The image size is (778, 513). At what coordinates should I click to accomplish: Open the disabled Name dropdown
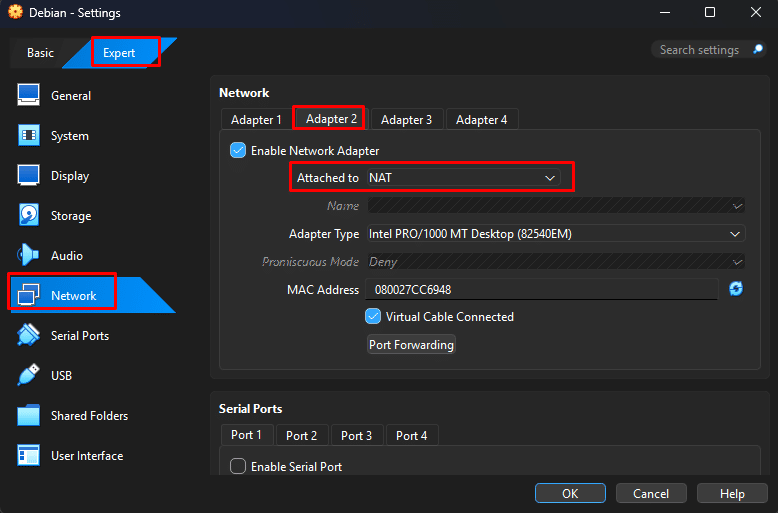point(556,205)
